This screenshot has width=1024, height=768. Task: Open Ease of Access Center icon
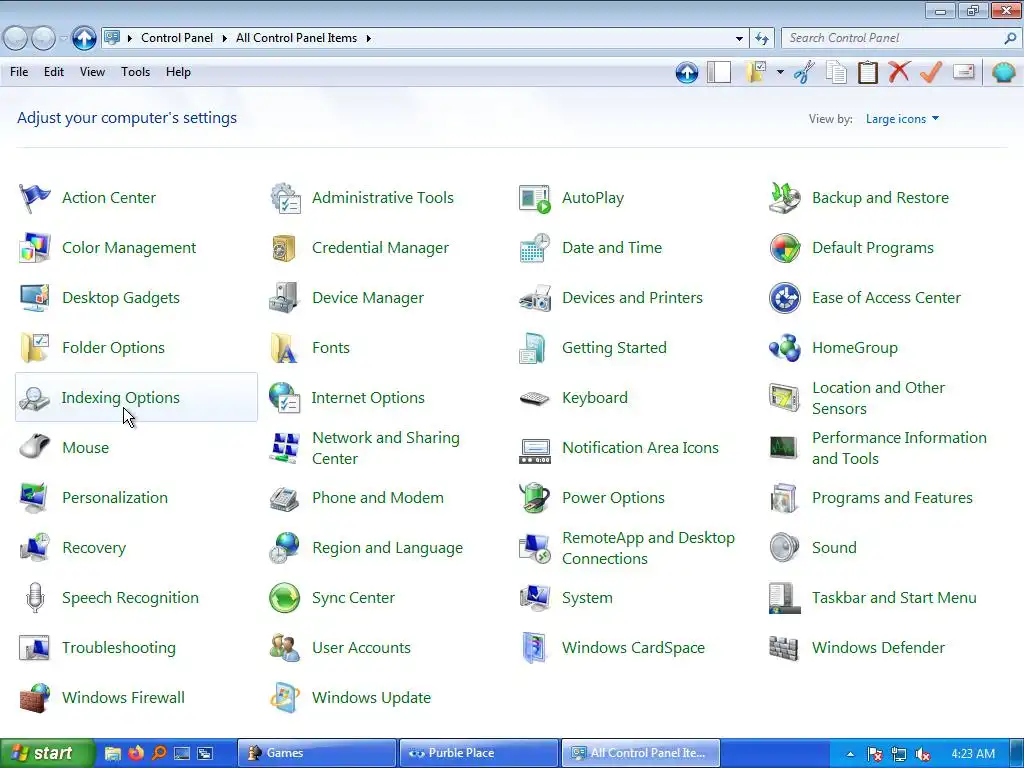pyautogui.click(x=784, y=298)
